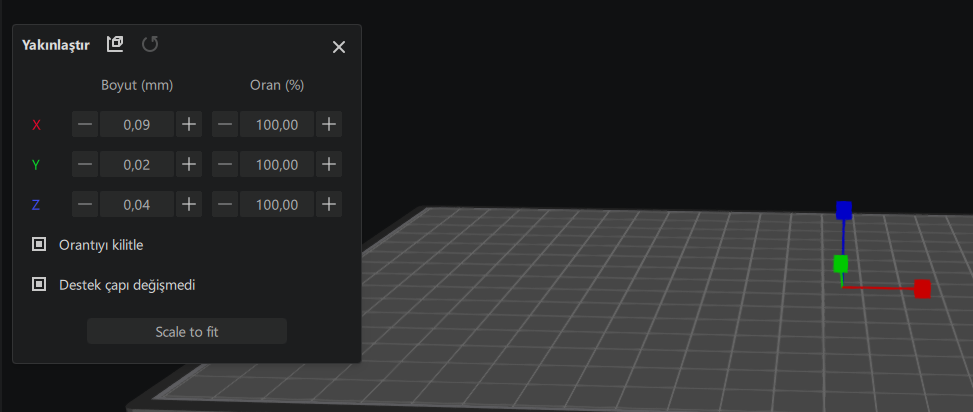Click the reset arrow icon in the scale panel
The height and width of the screenshot is (412, 973).
[150, 44]
